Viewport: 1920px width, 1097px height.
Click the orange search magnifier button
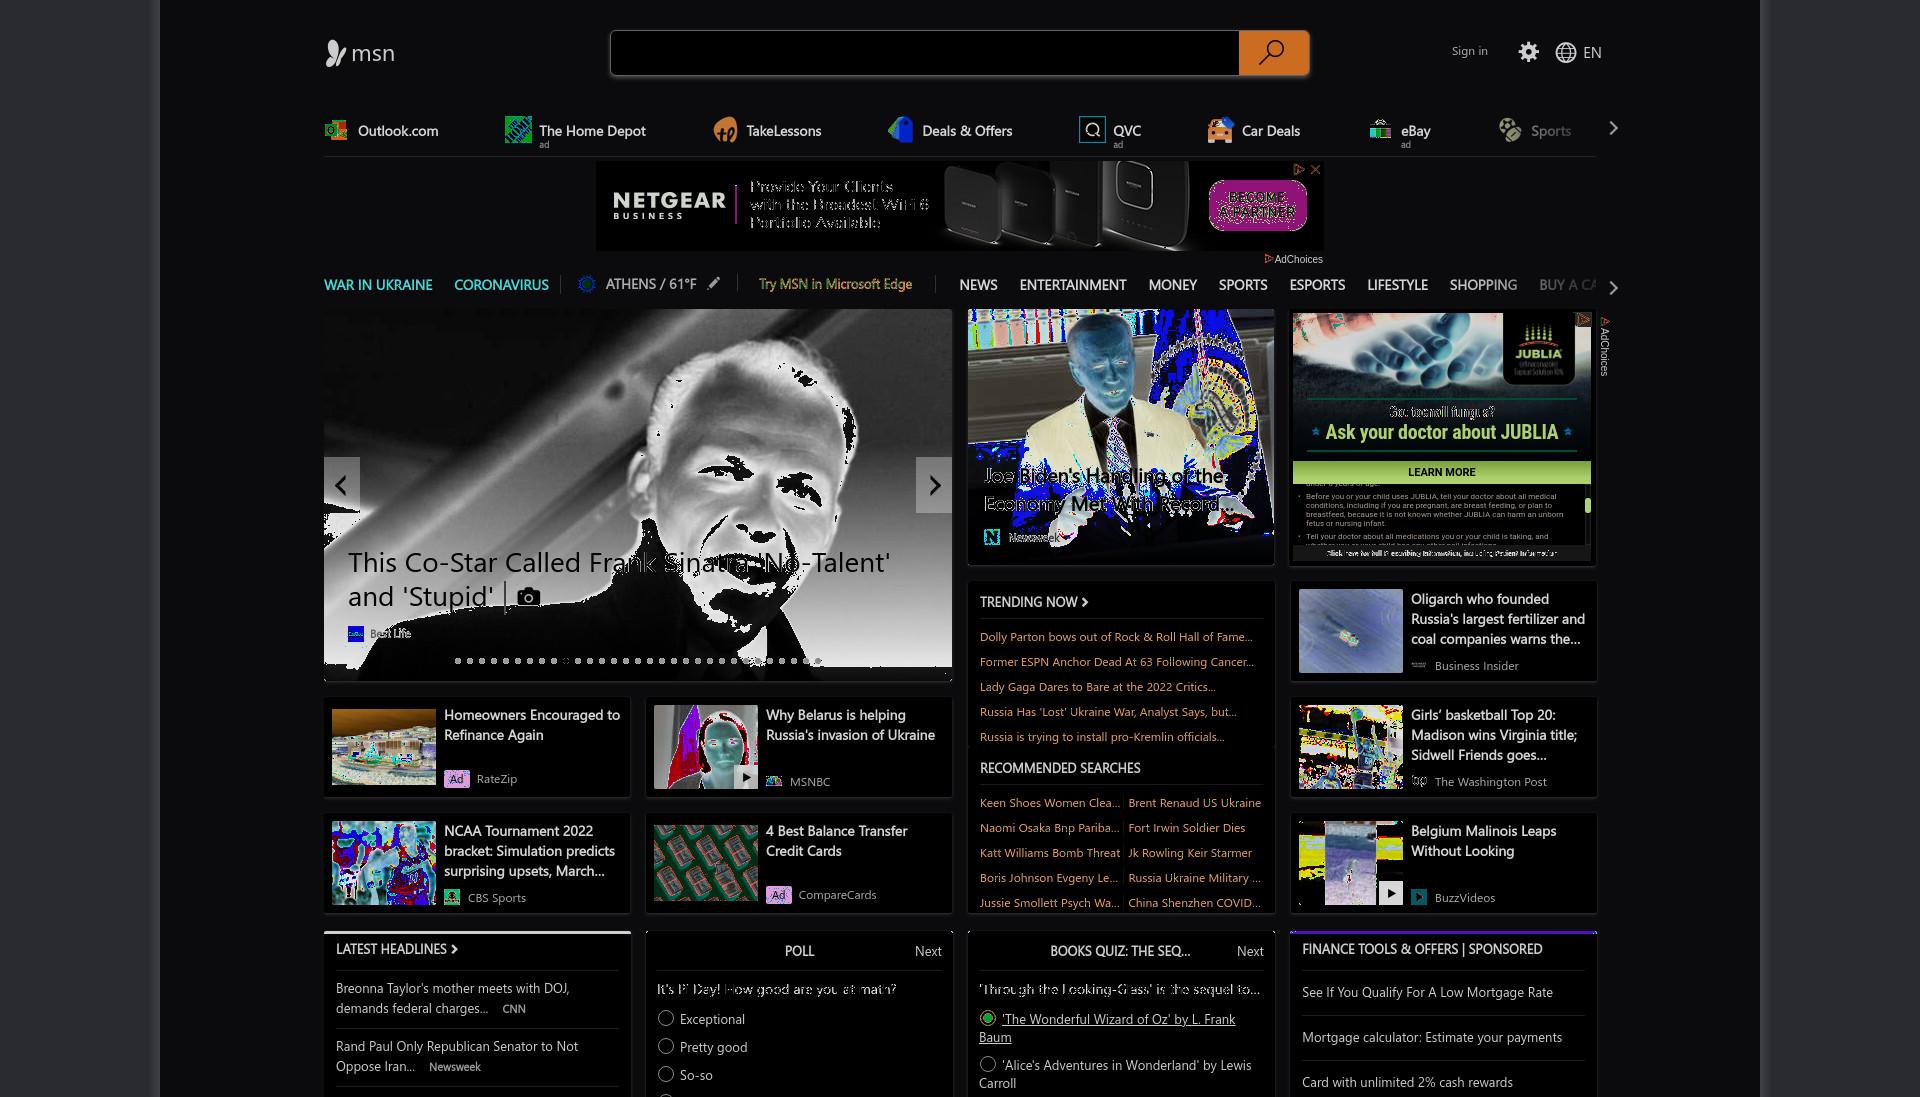(1273, 53)
